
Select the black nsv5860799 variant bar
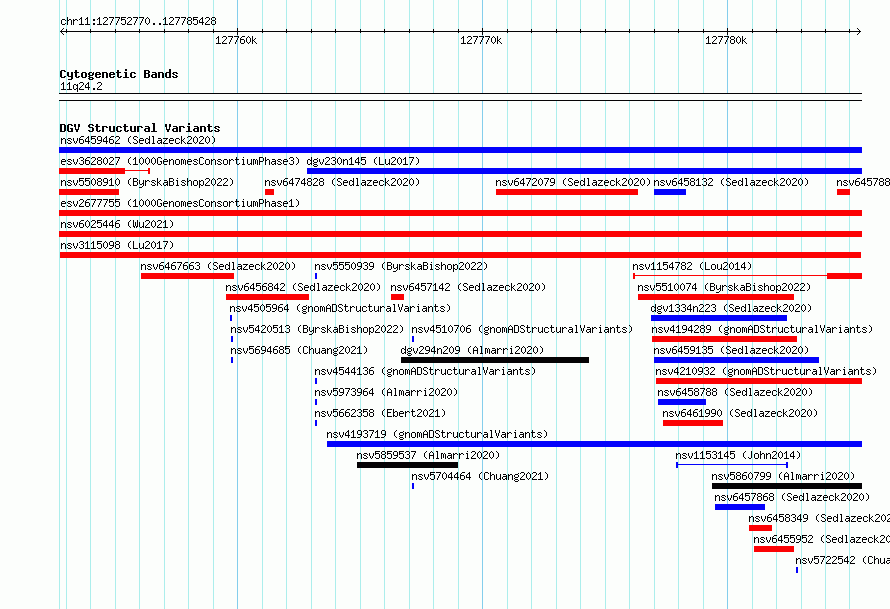(x=787, y=486)
